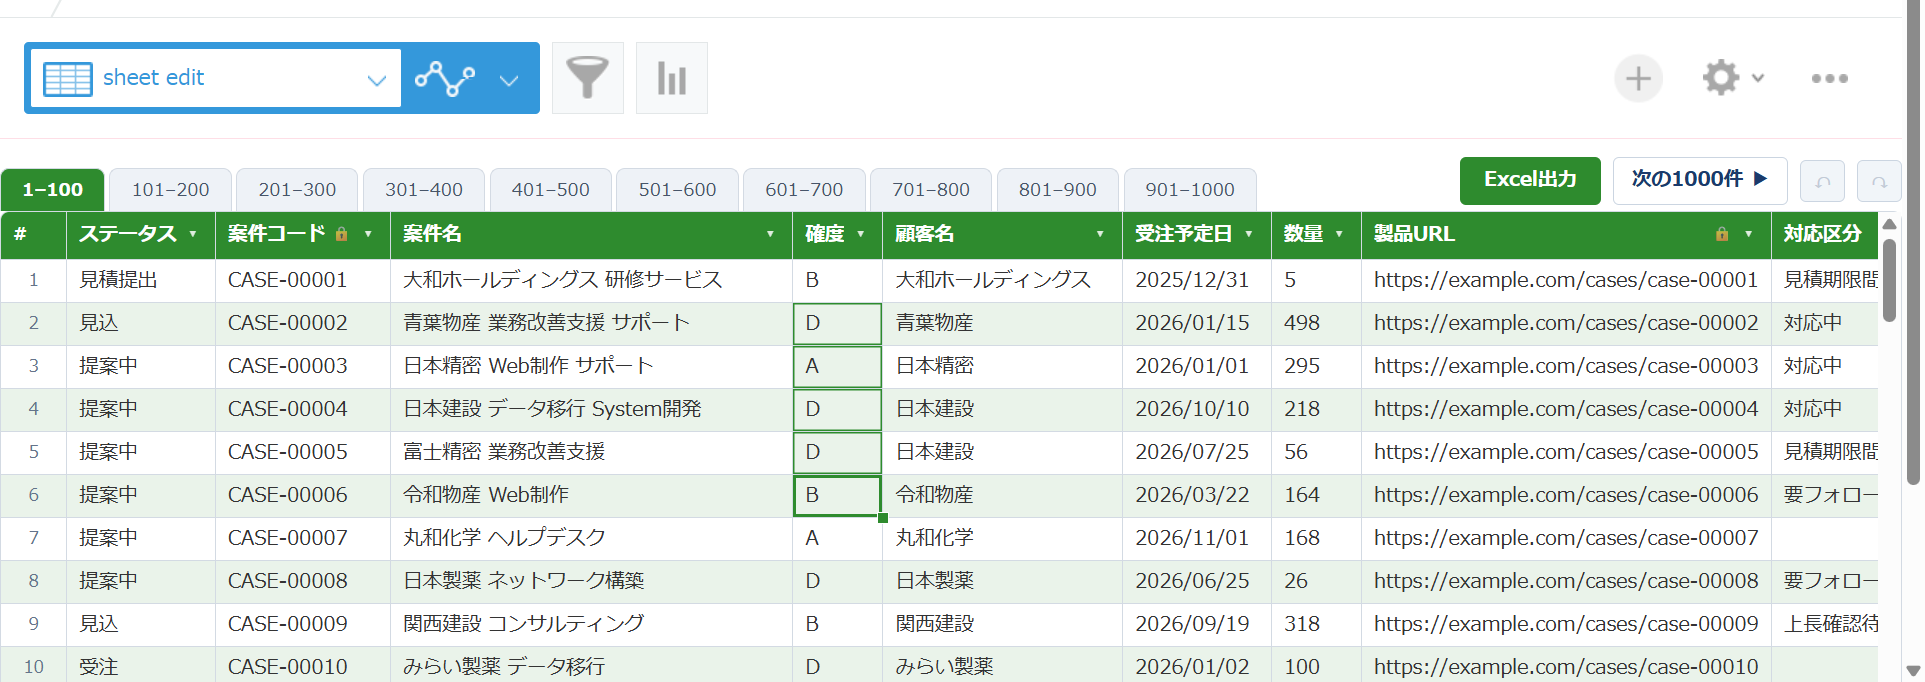
Task: Click 富士精密 業務改善支援 cell
Action: (591, 452)
